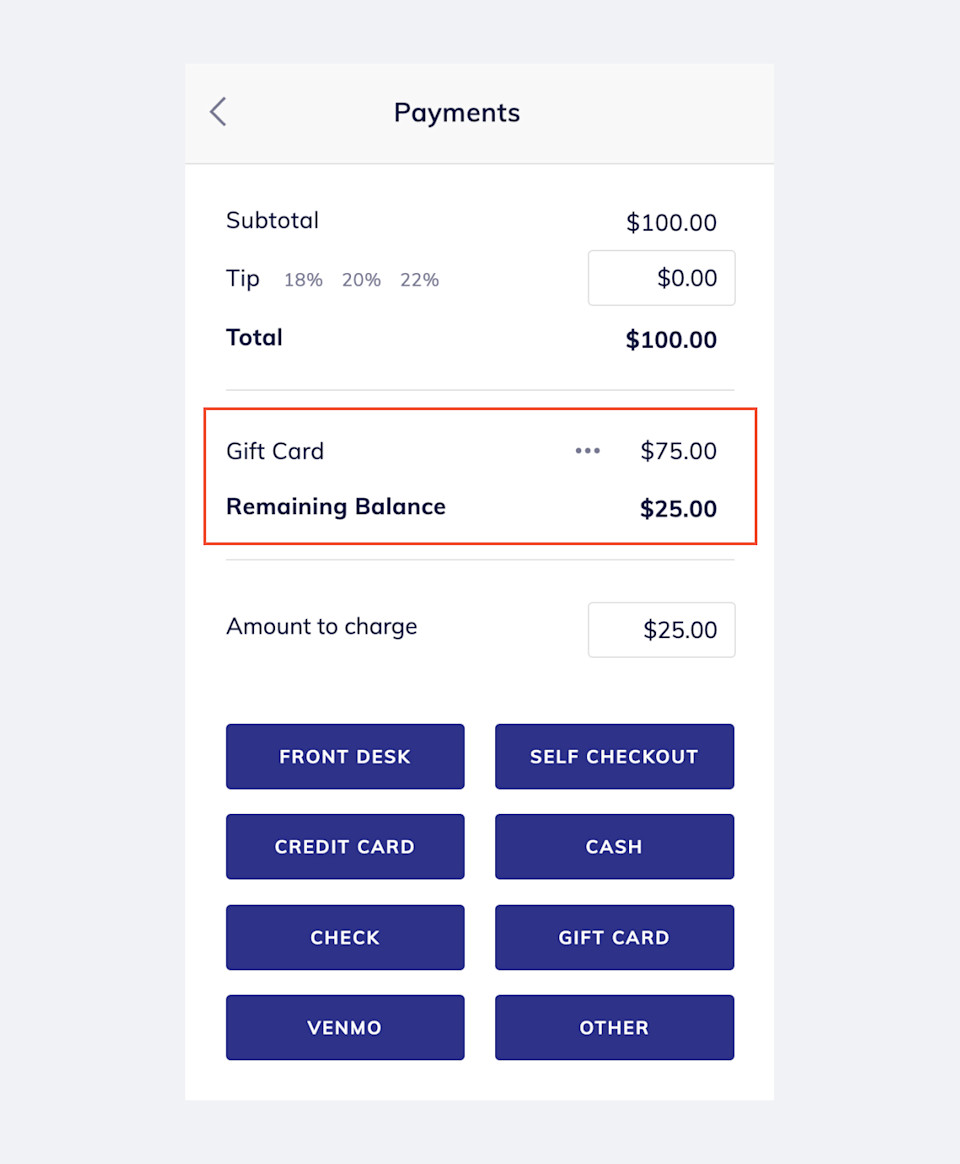Click the Payments header title

click(x=457, y=112)
